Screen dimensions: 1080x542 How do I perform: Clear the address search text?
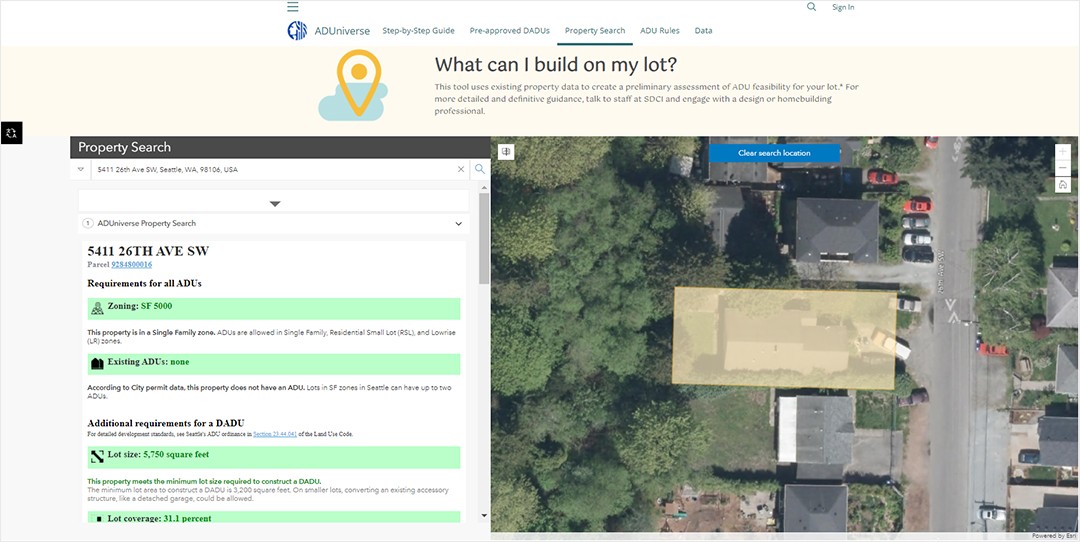click(461, 170)
